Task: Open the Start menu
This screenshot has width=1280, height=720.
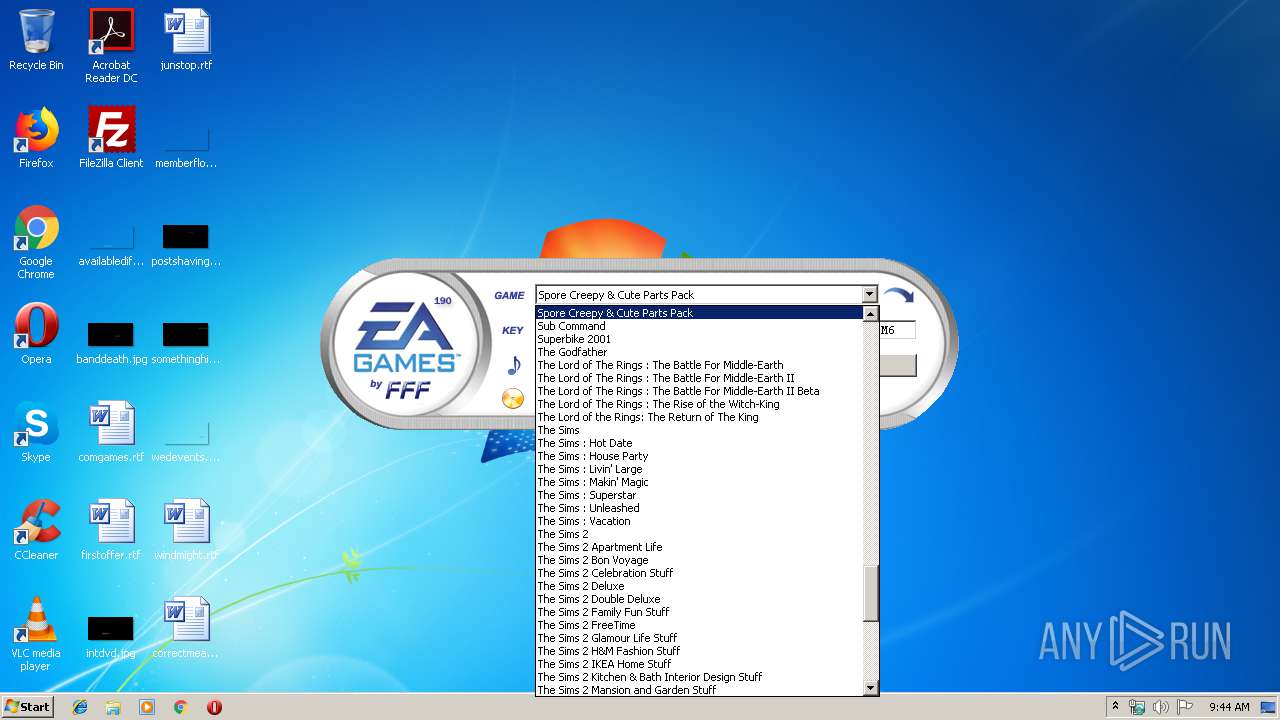Action: pos(27,707)
